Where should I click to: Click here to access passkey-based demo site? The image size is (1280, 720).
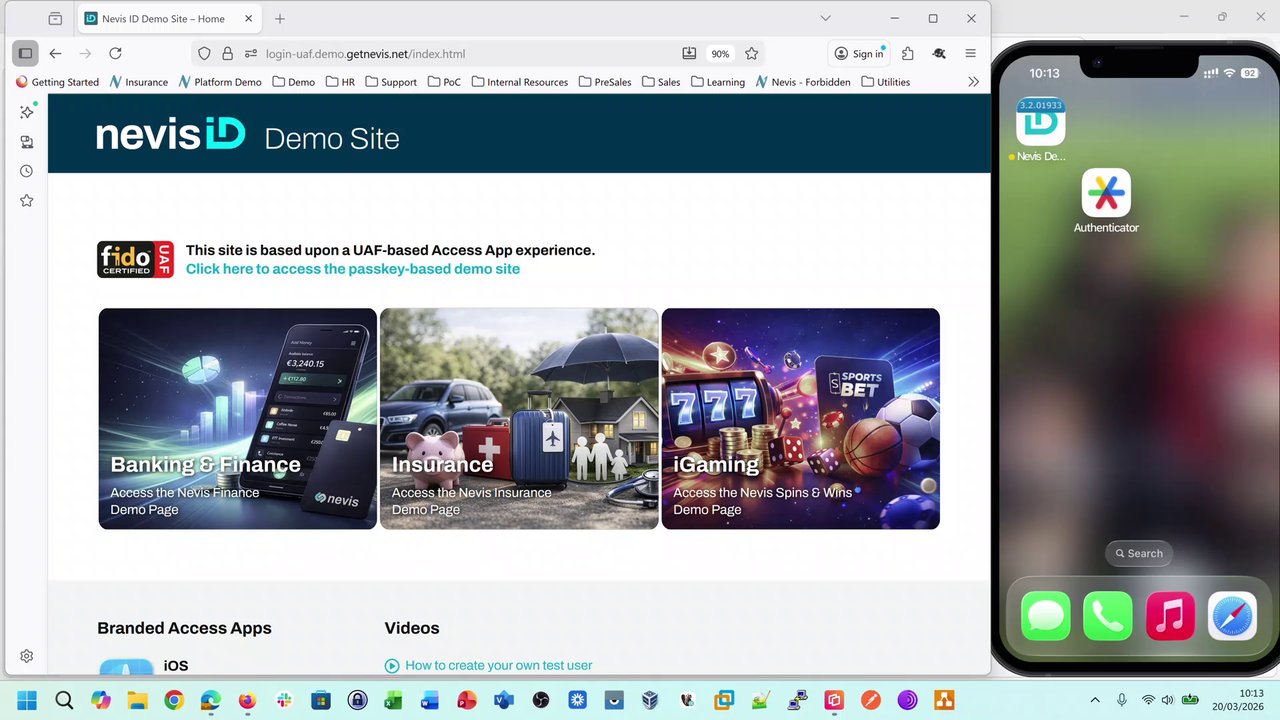[353, 269]
